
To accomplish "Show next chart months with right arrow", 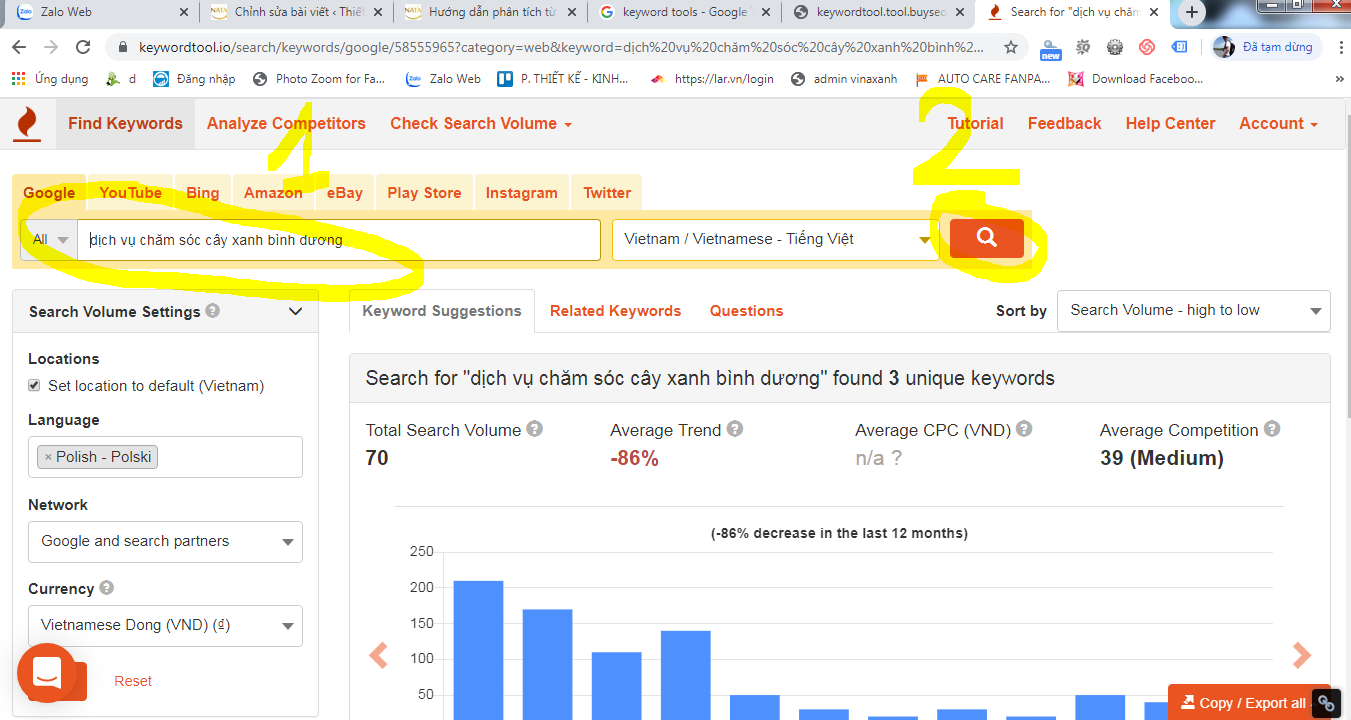I will [x=1301, y=655].
